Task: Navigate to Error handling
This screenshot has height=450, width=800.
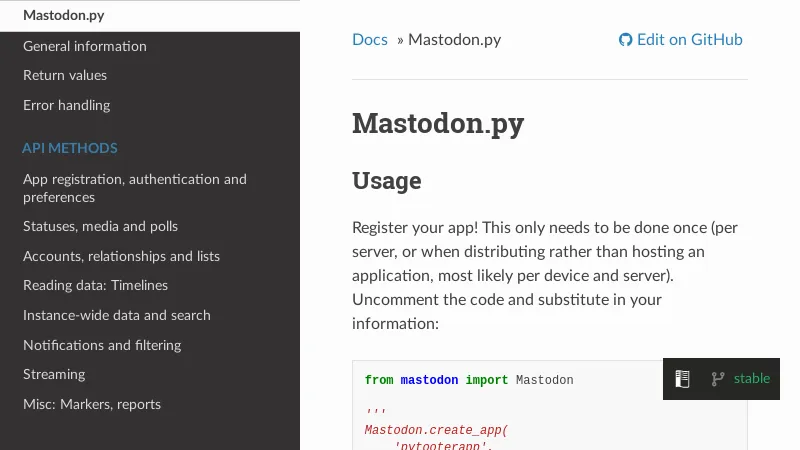Action: click(x=67, y=105)
